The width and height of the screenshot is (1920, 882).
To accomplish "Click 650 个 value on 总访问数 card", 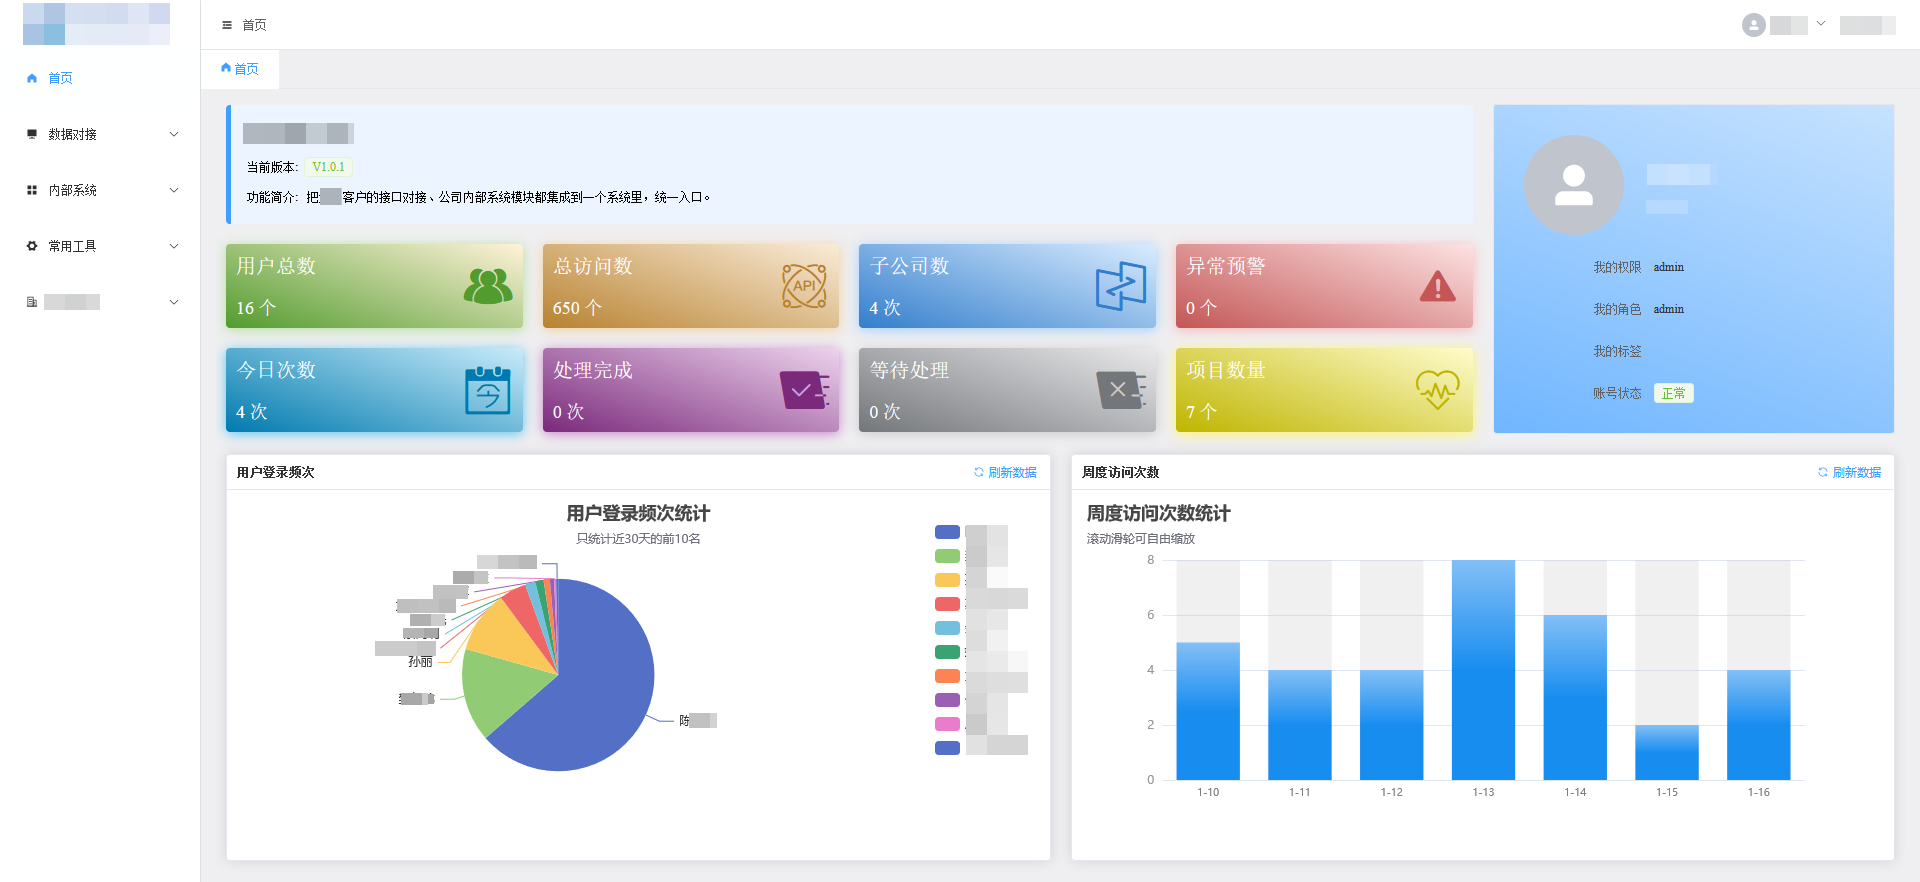I will click(x=577, y=308).
